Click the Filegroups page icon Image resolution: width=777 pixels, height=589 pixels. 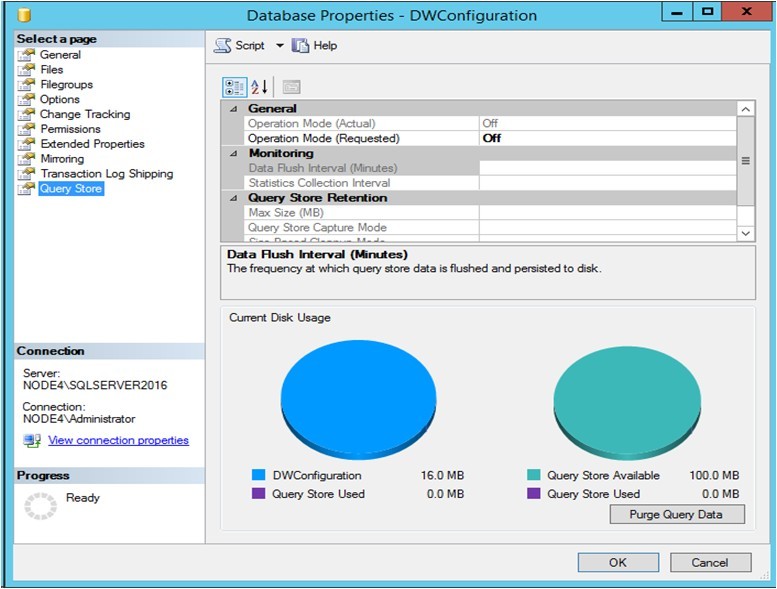[x=27, y=85]
